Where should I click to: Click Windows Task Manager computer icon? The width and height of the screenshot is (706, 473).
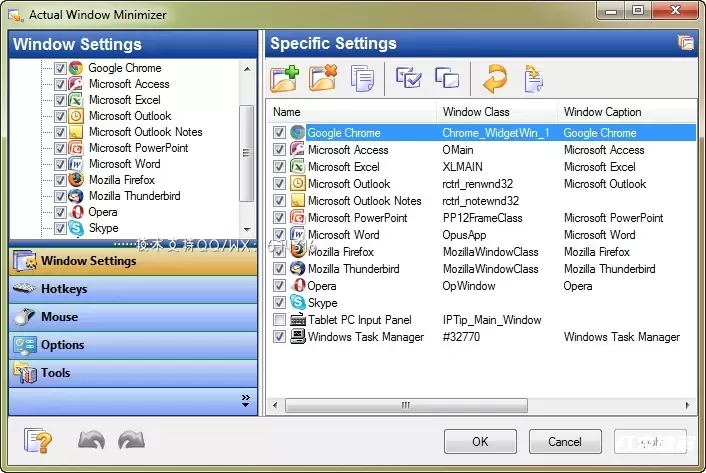pyautogui.click(x=298, y=337)
